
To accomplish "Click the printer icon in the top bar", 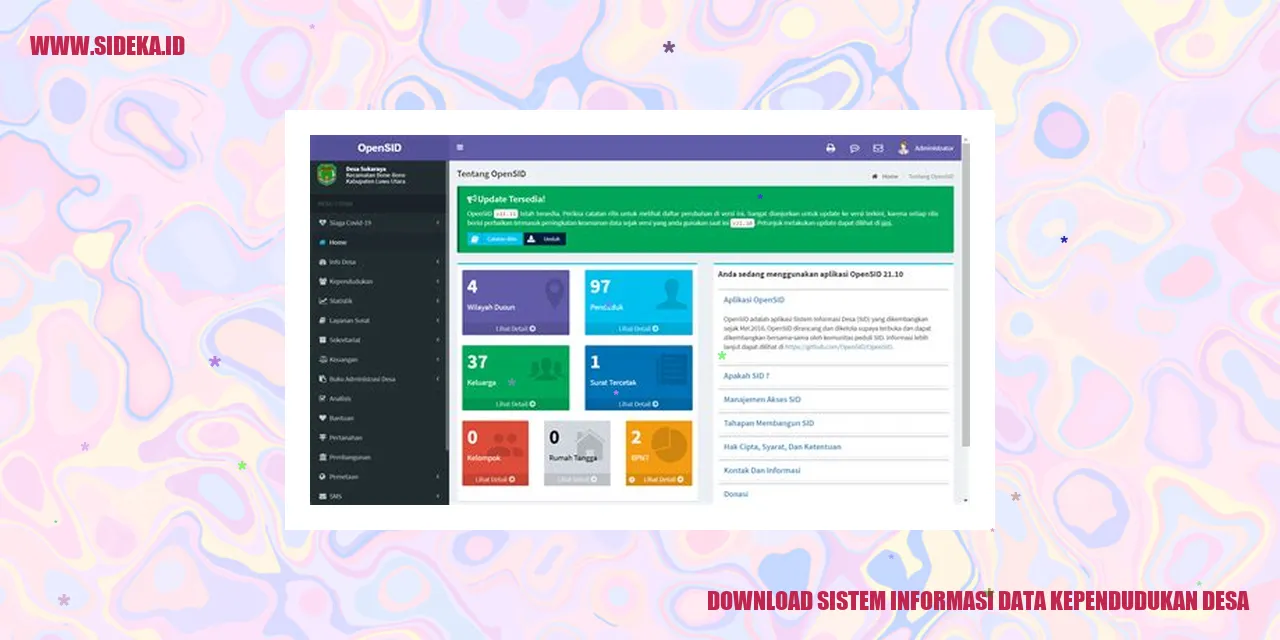I will click(x=830, y=148).
